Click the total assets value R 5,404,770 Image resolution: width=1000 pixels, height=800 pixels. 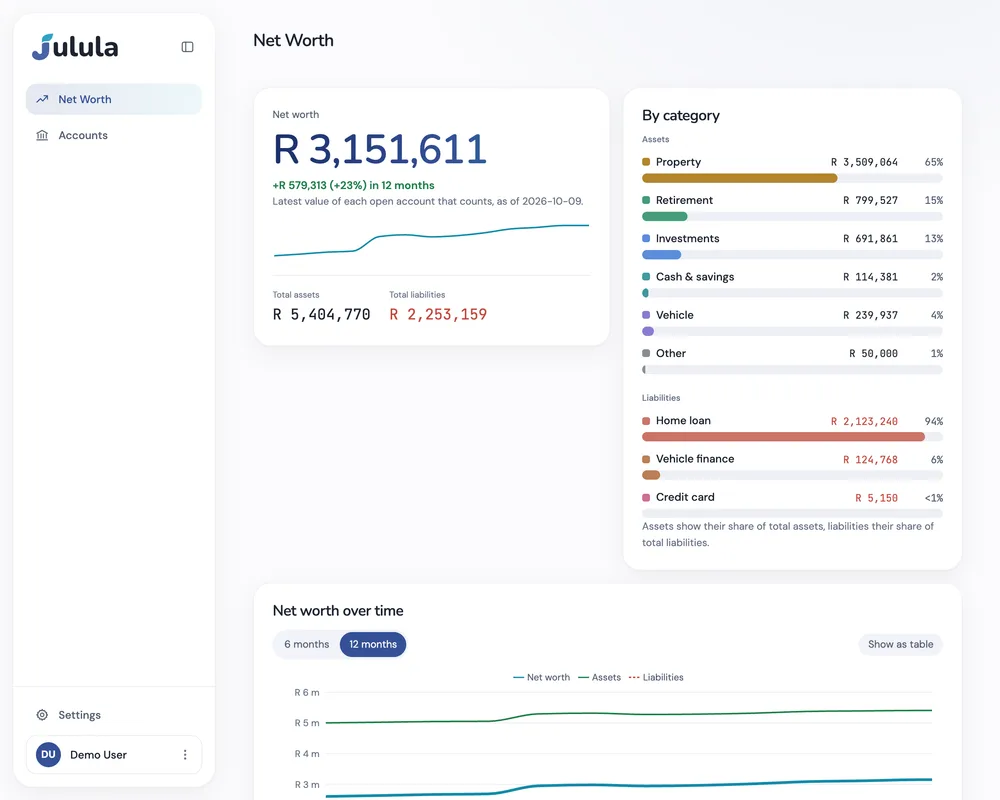tap(321, 315)
